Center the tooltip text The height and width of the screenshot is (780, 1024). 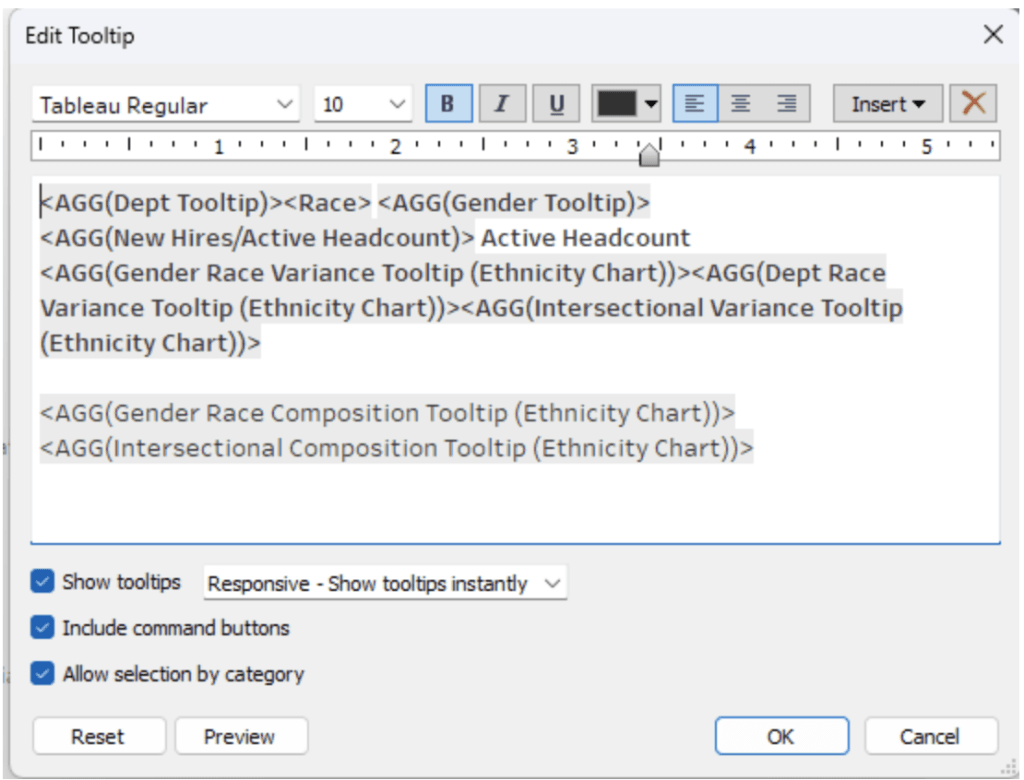(742, 102)
